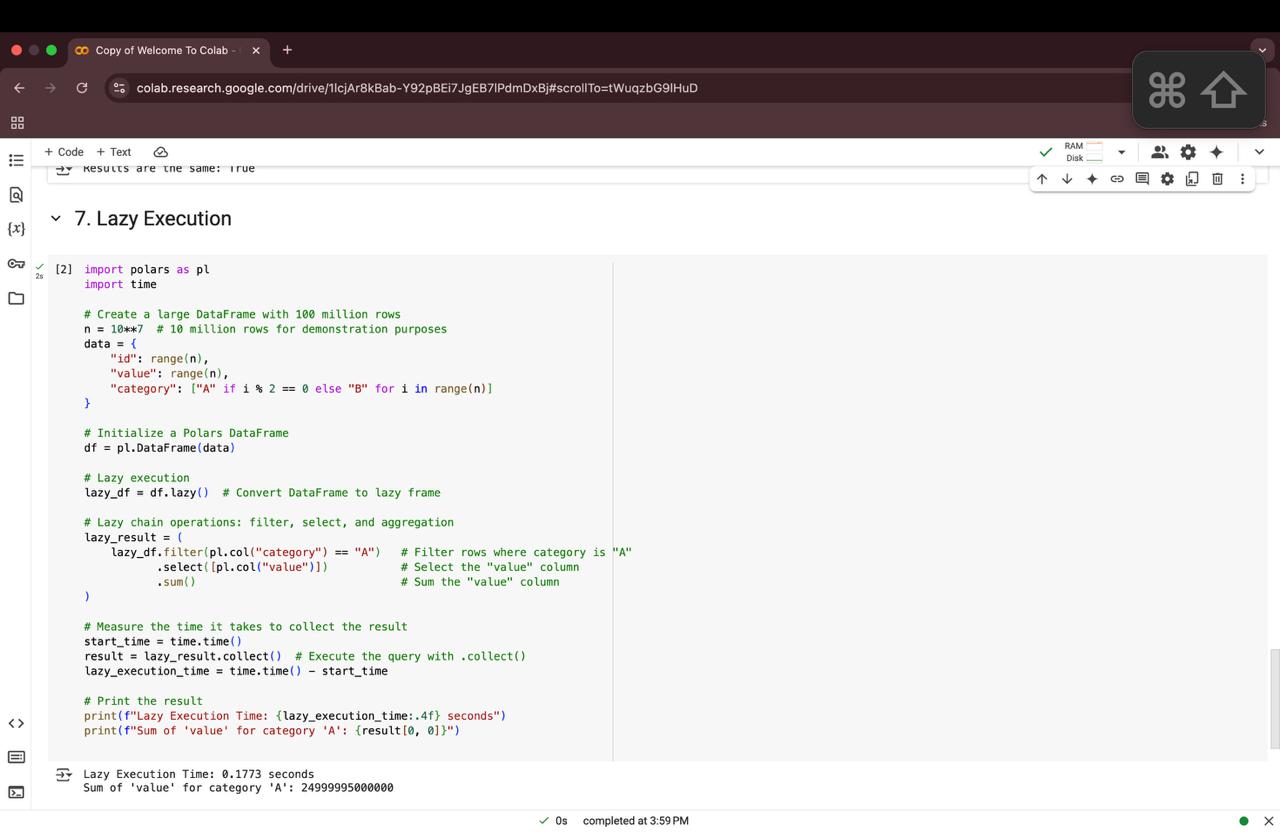
Task: Click 'import polars as pl' code line
Action: [x=147, y=269]
